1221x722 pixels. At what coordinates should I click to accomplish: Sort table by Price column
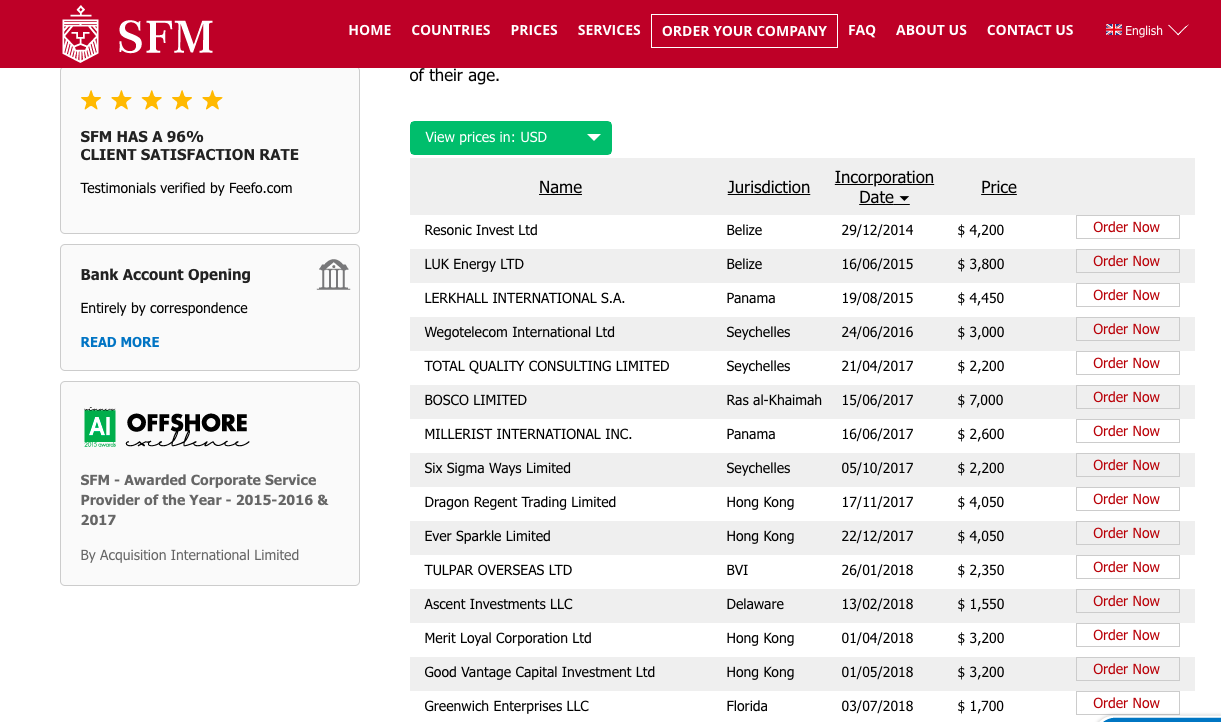click(999, 187)
